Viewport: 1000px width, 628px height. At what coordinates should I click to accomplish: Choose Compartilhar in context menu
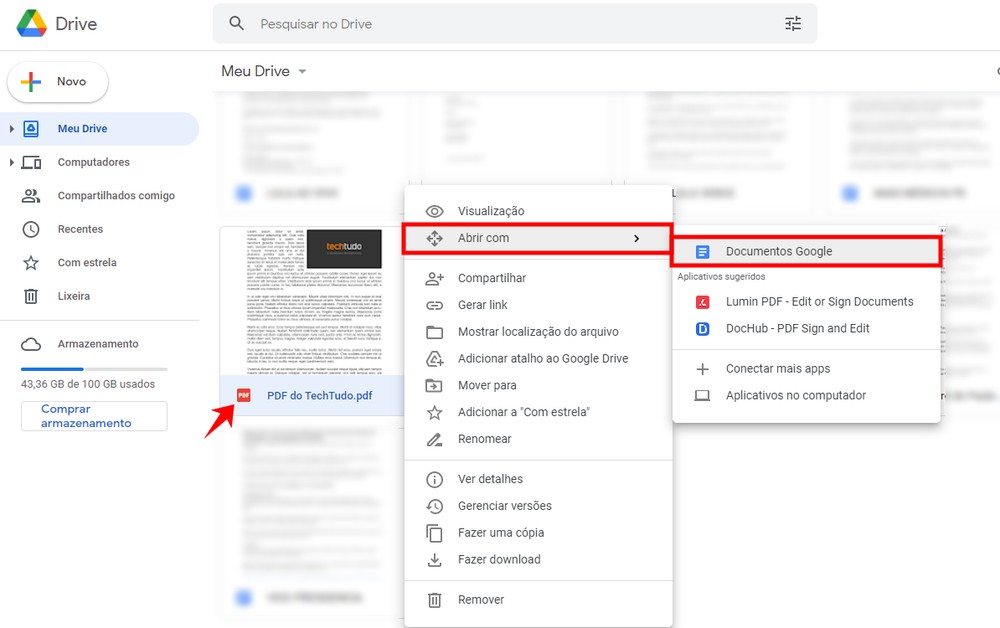coord(538,278)
